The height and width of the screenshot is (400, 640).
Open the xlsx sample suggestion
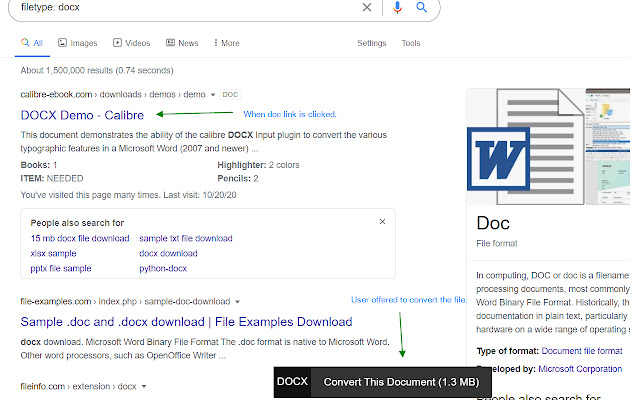53,253
